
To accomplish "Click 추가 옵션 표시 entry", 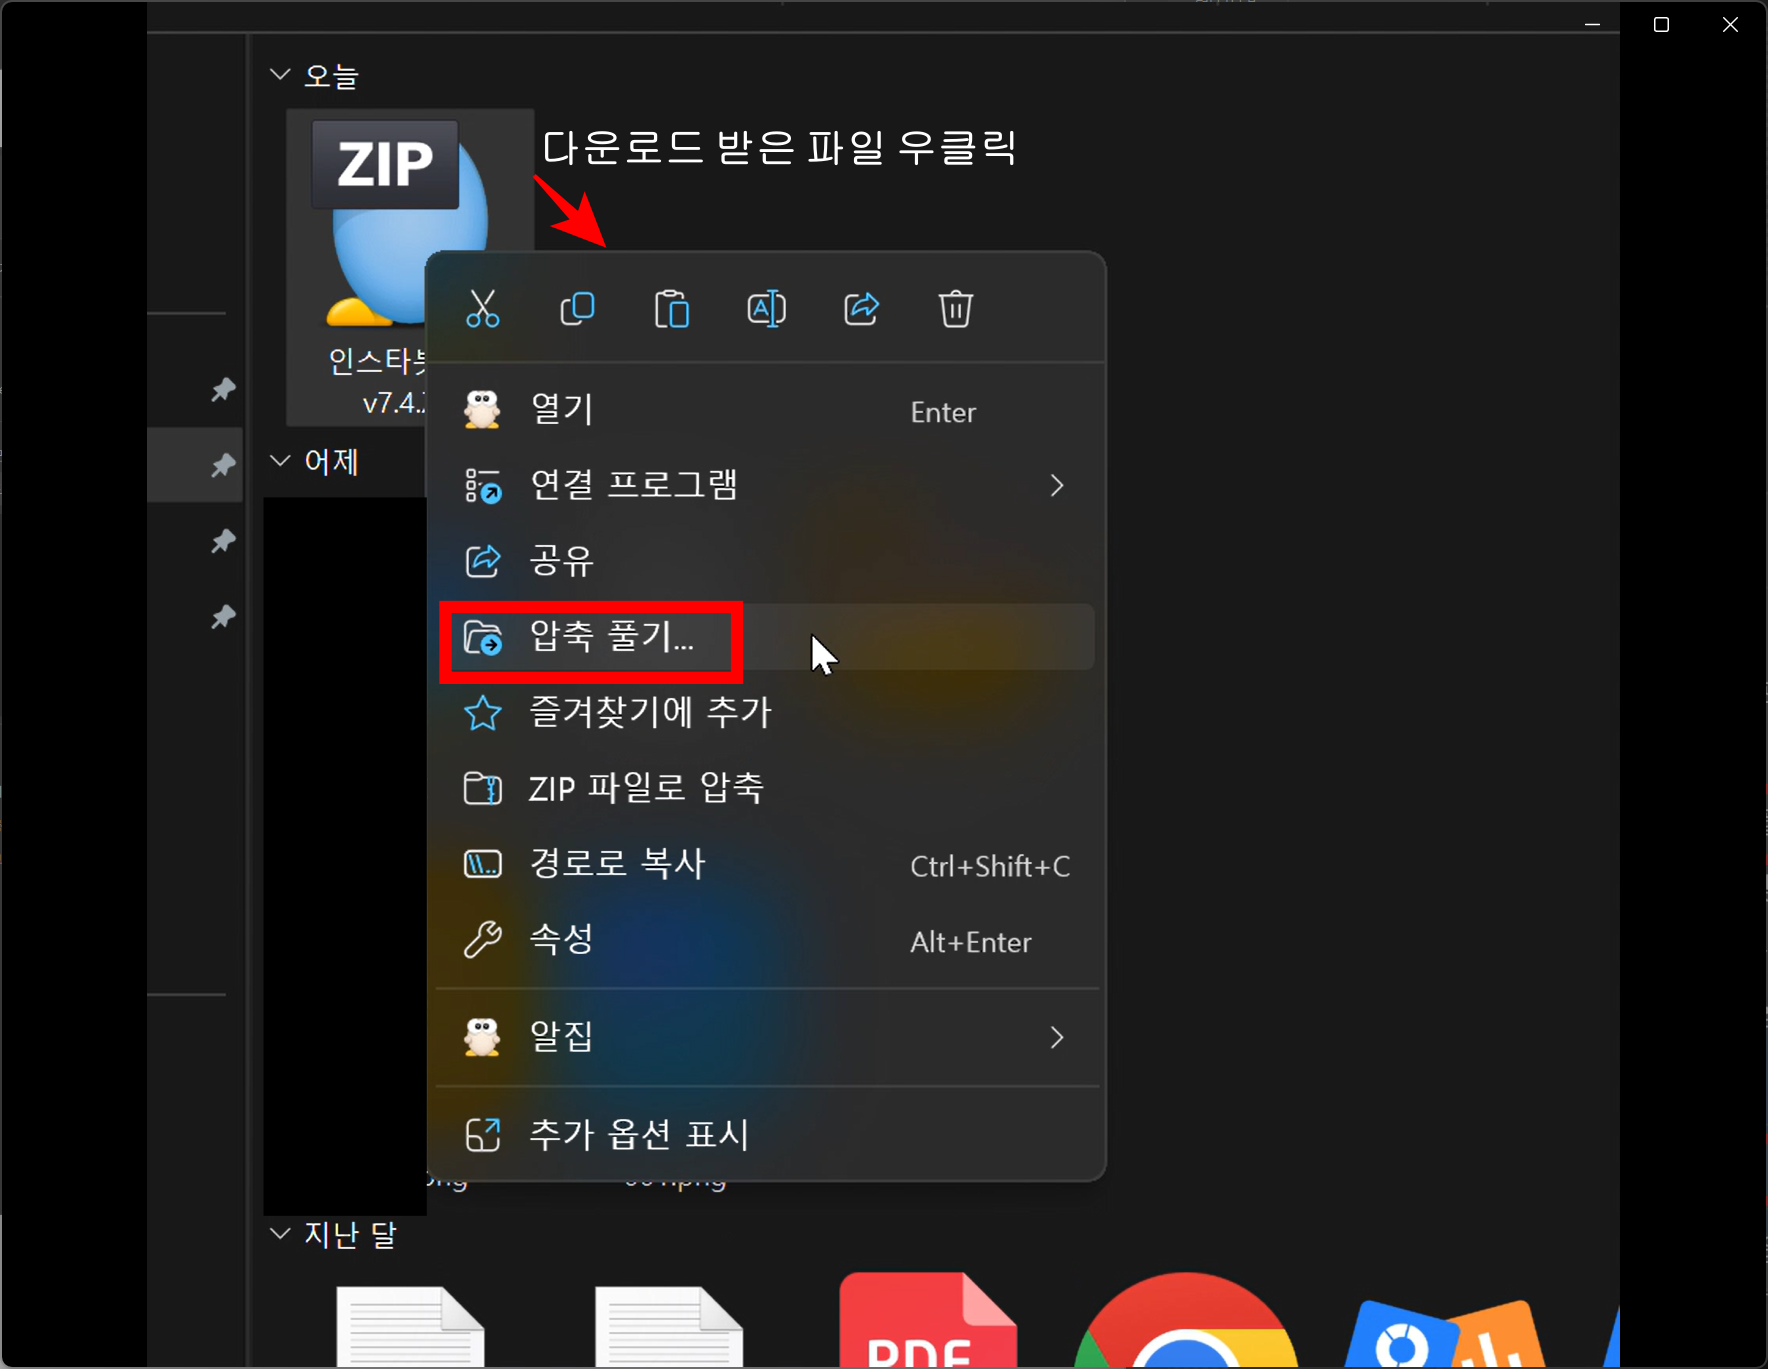I will (x=766, y=1134).
